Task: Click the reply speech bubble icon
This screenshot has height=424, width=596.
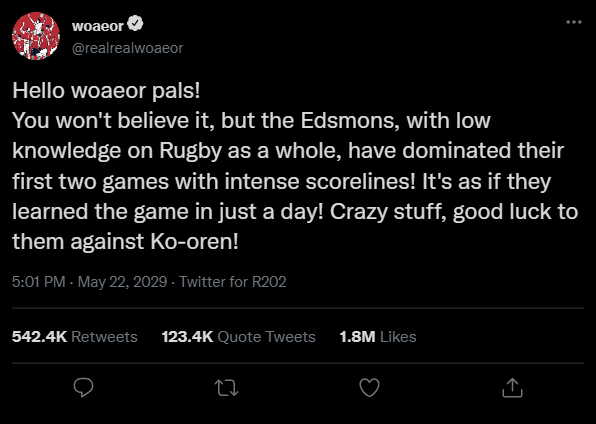Action: point(83,387)
